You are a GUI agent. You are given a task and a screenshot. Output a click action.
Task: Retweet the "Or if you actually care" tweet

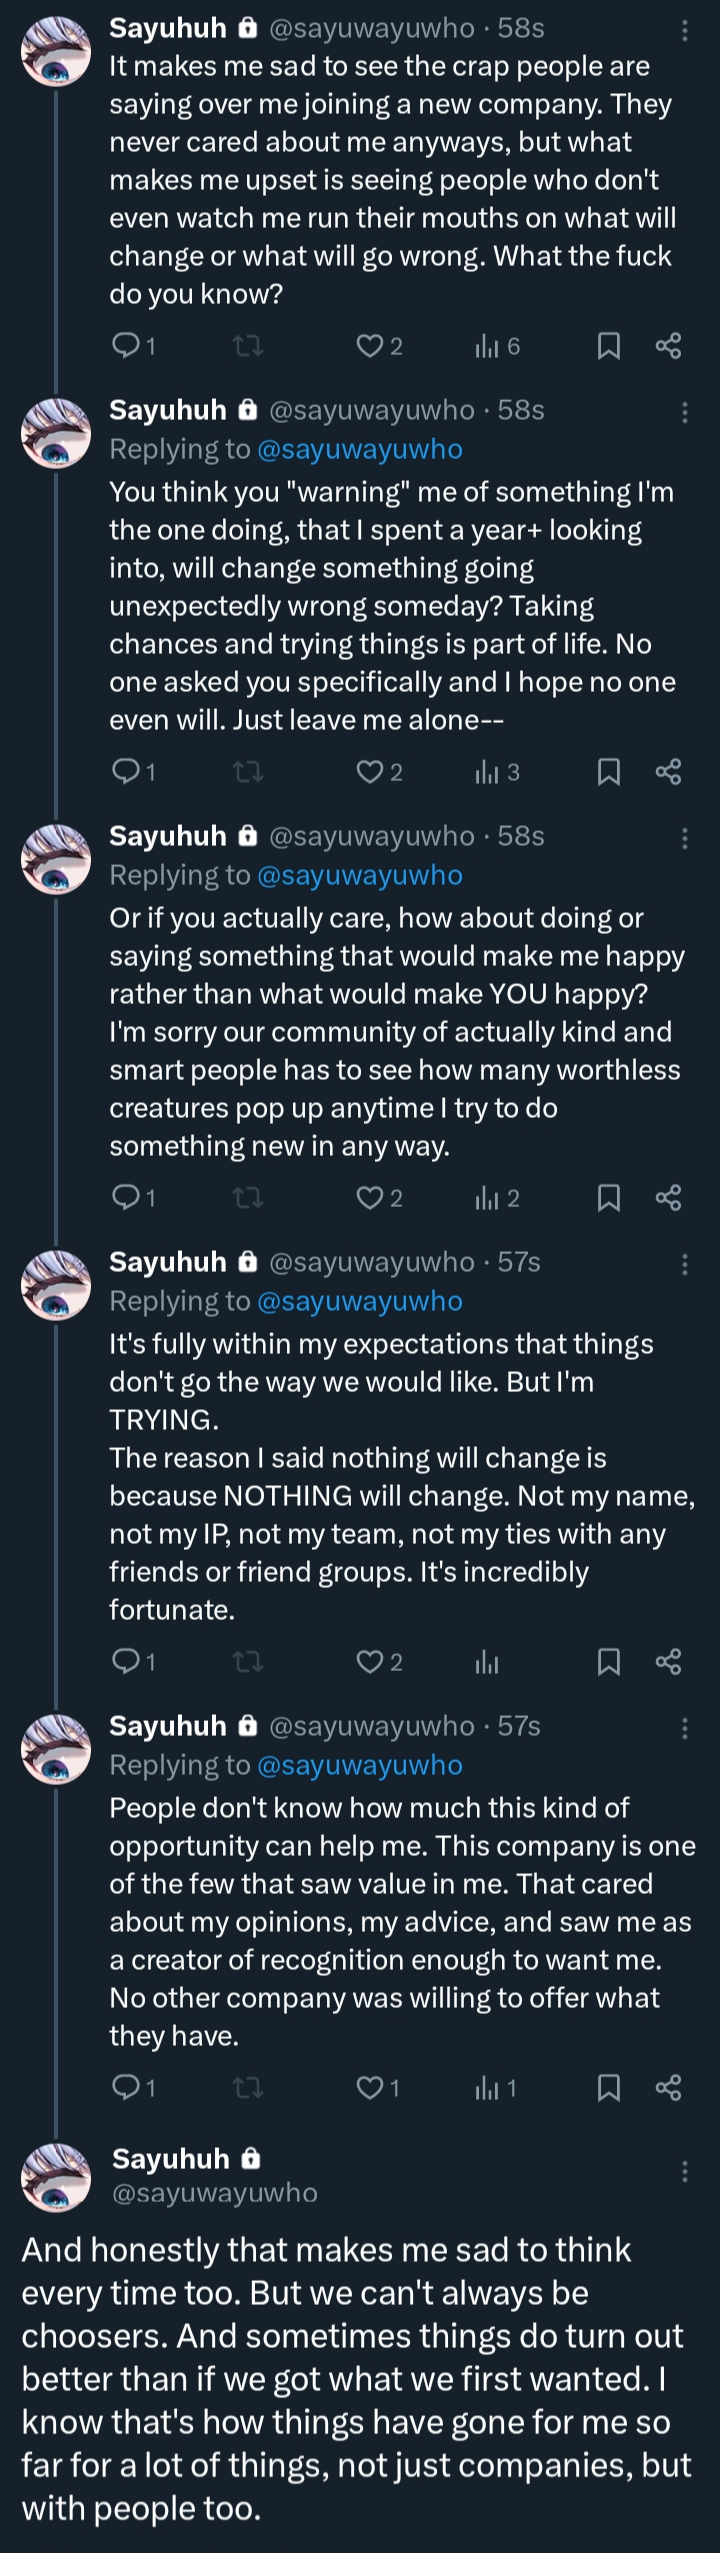(x=247, y=1198)
